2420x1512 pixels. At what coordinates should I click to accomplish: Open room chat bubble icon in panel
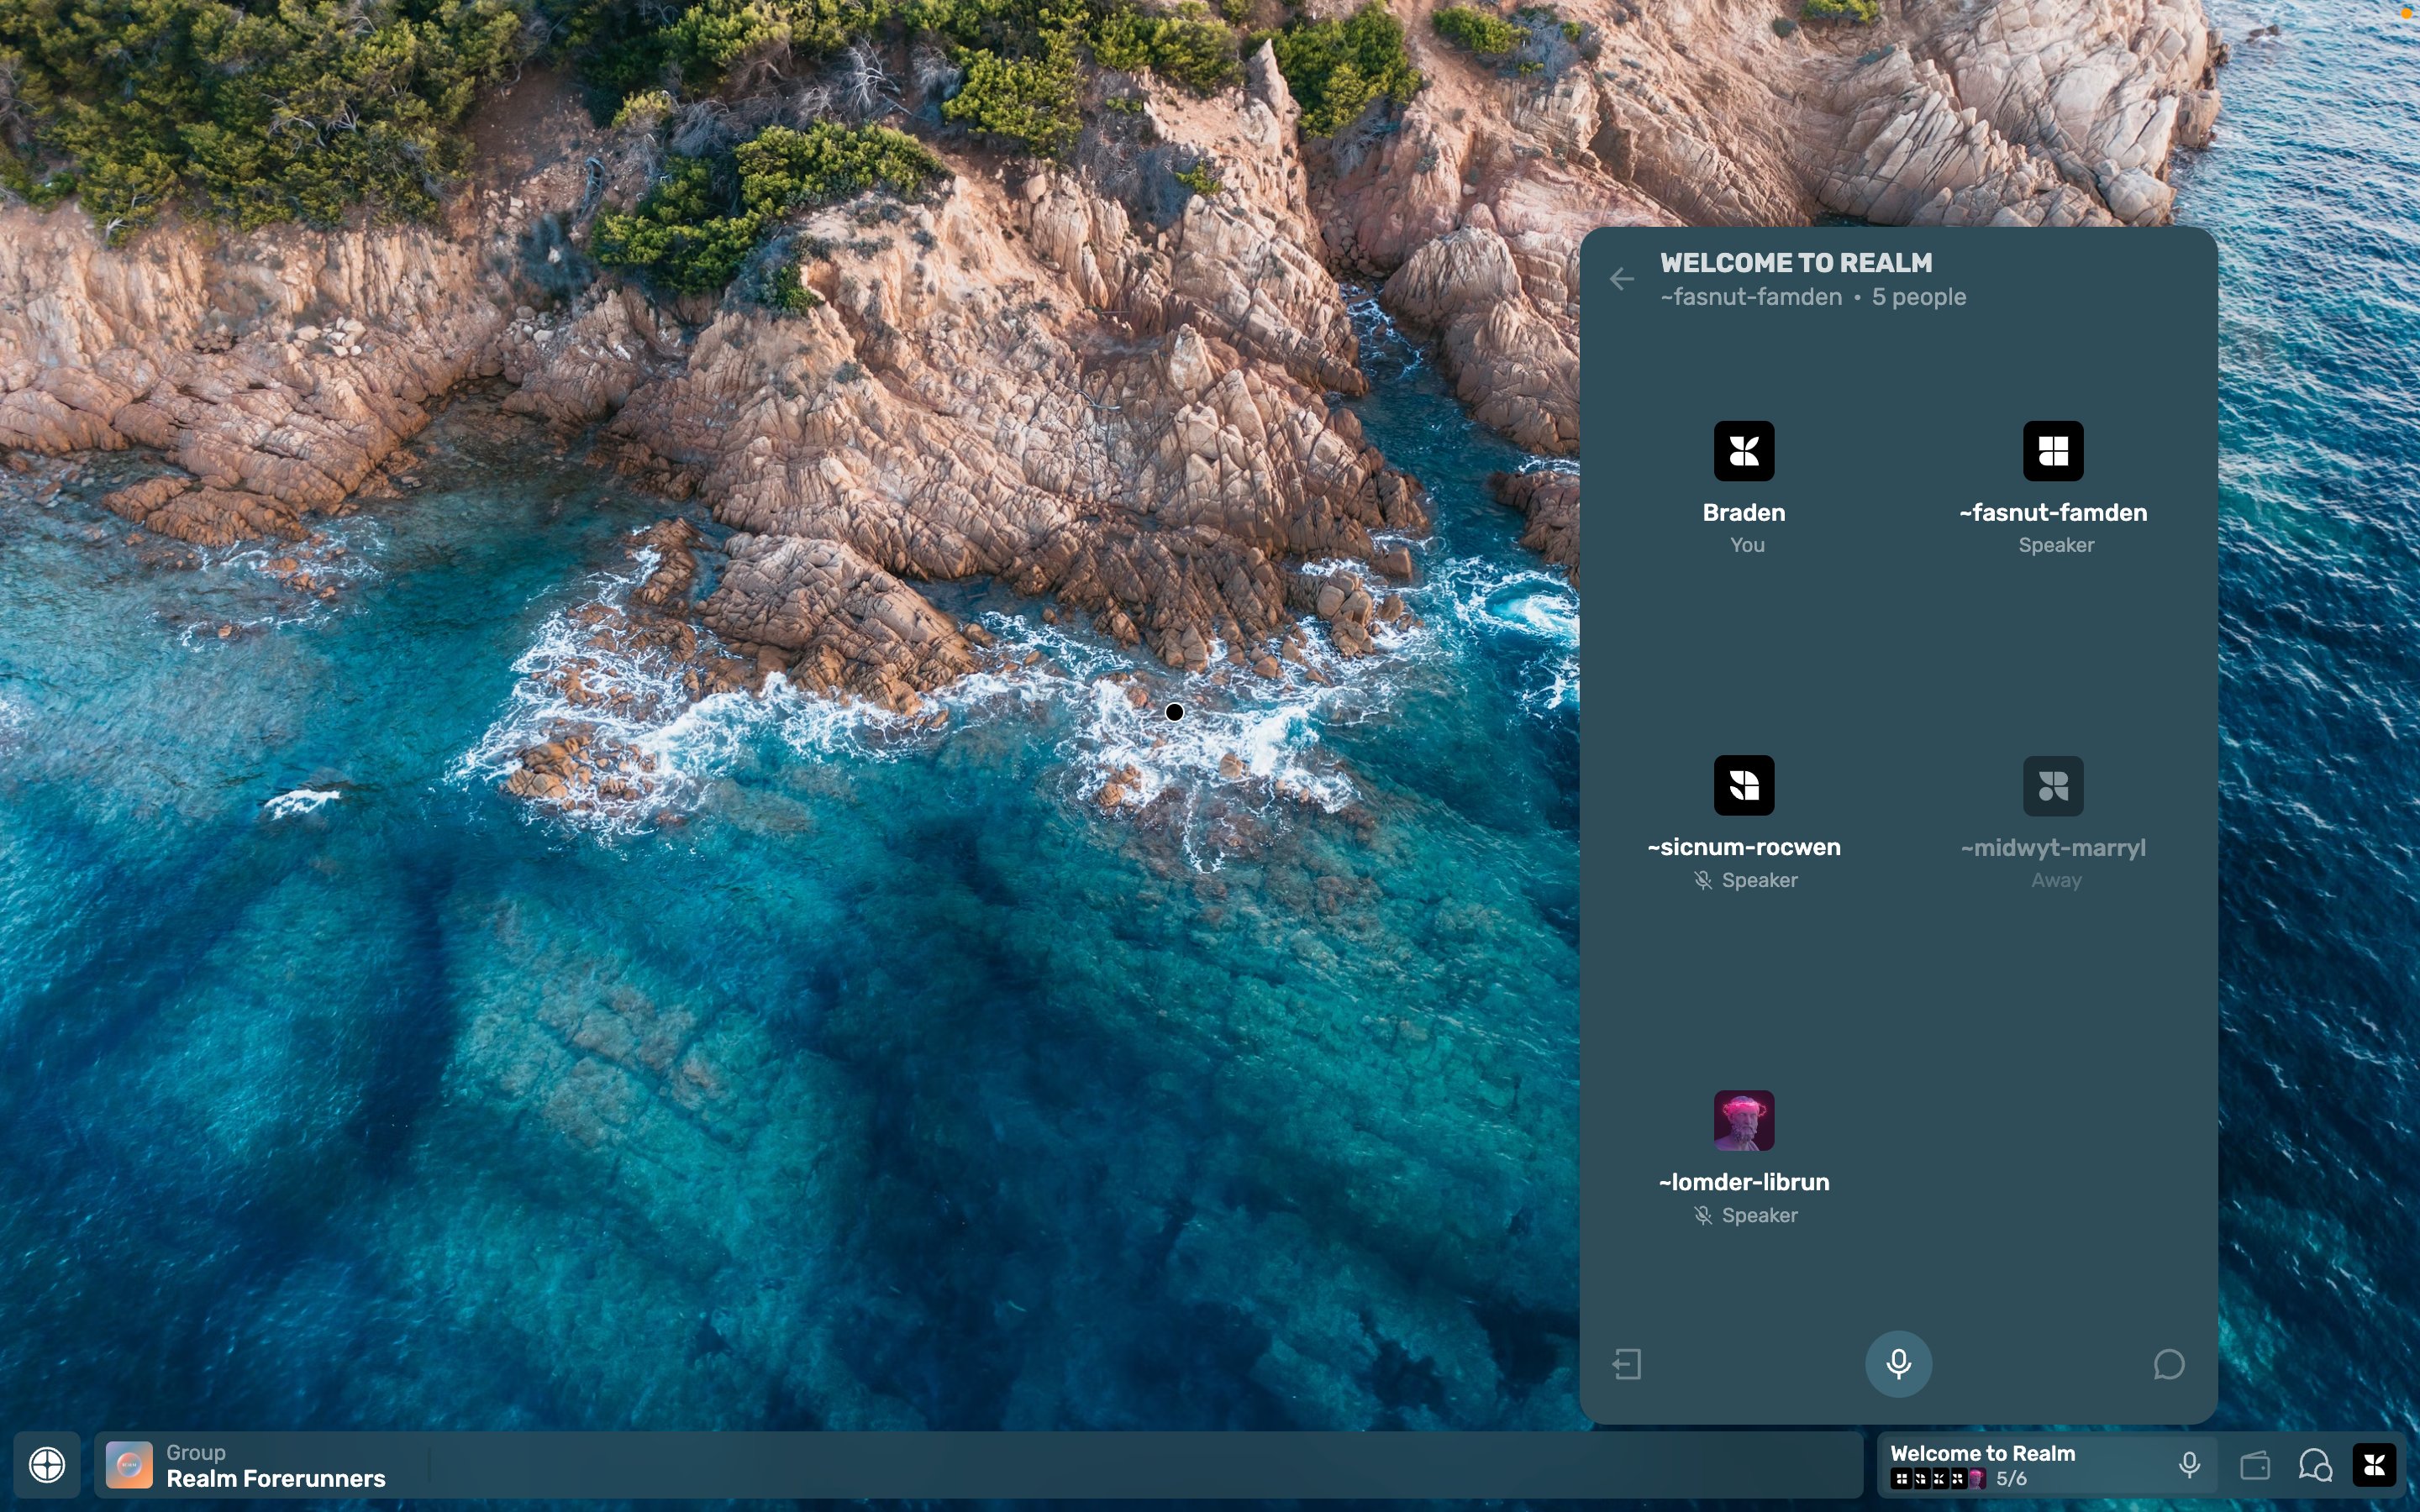[x=2168, y=1364]
